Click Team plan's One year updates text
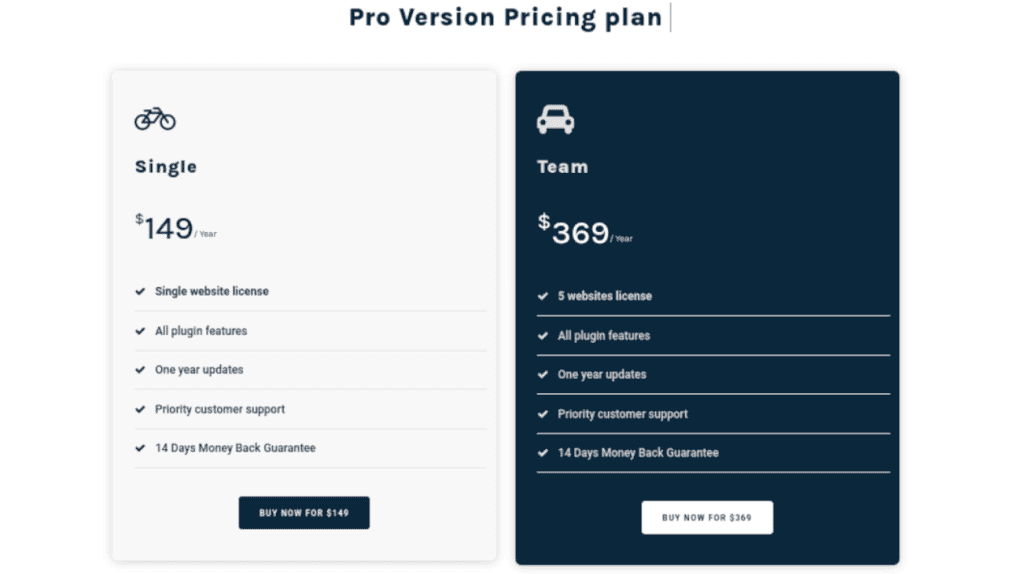1024x574 pixels. point(602,374)
